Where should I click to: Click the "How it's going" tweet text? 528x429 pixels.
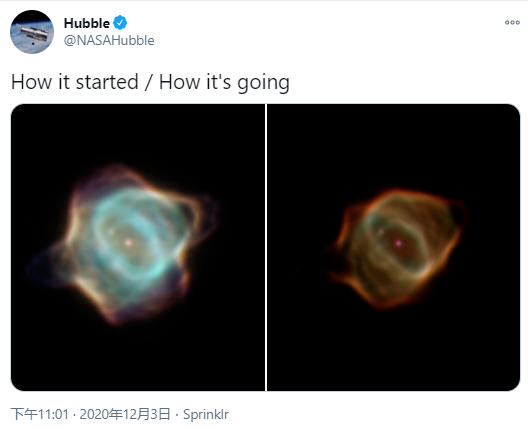(224, 82)
